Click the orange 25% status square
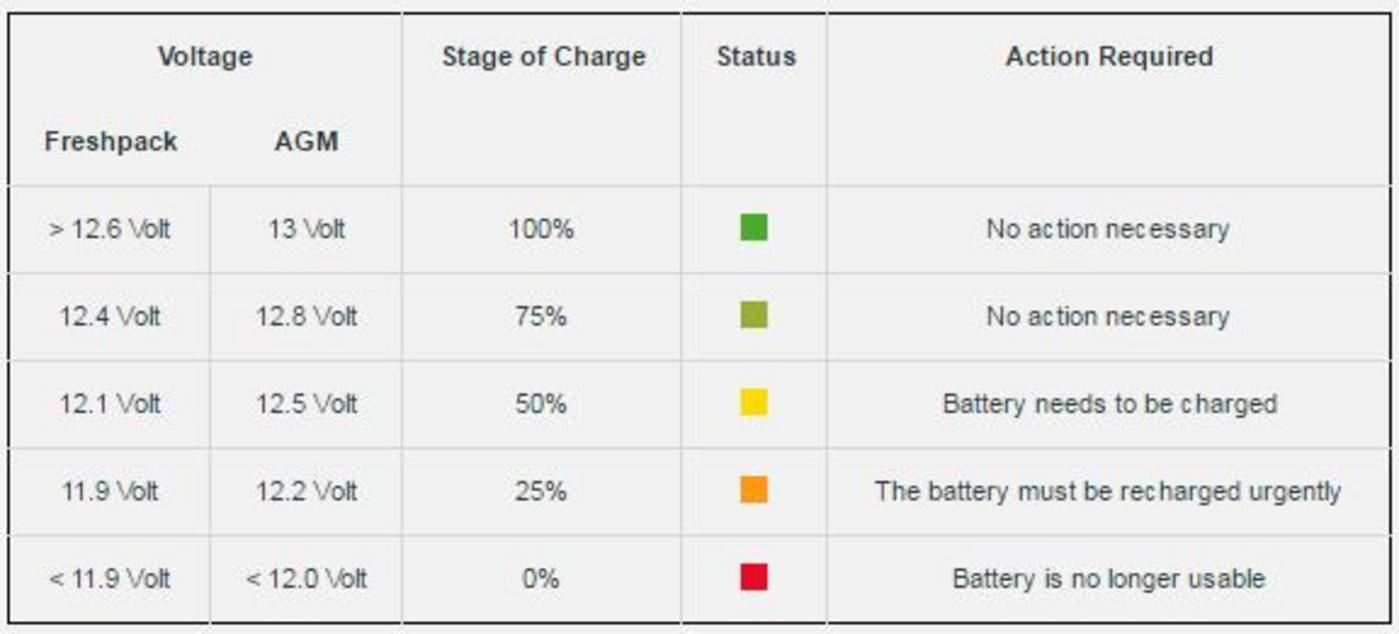Viewport: 1399px width, 634px height. tap(753, 490)
